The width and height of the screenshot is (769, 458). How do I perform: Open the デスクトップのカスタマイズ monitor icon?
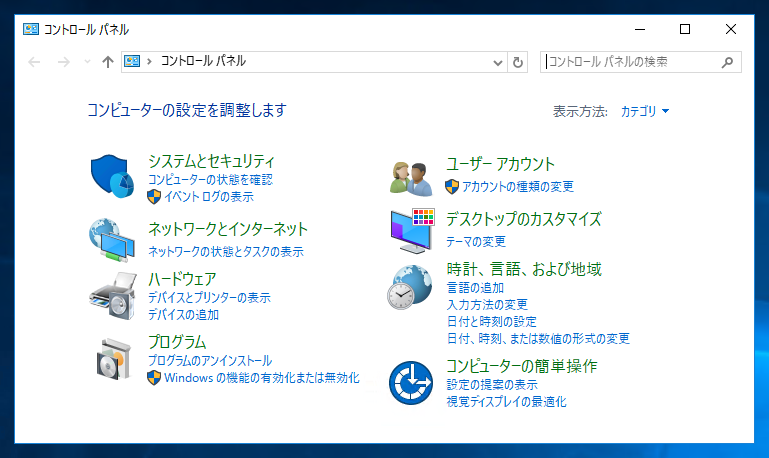pos(412,231)
